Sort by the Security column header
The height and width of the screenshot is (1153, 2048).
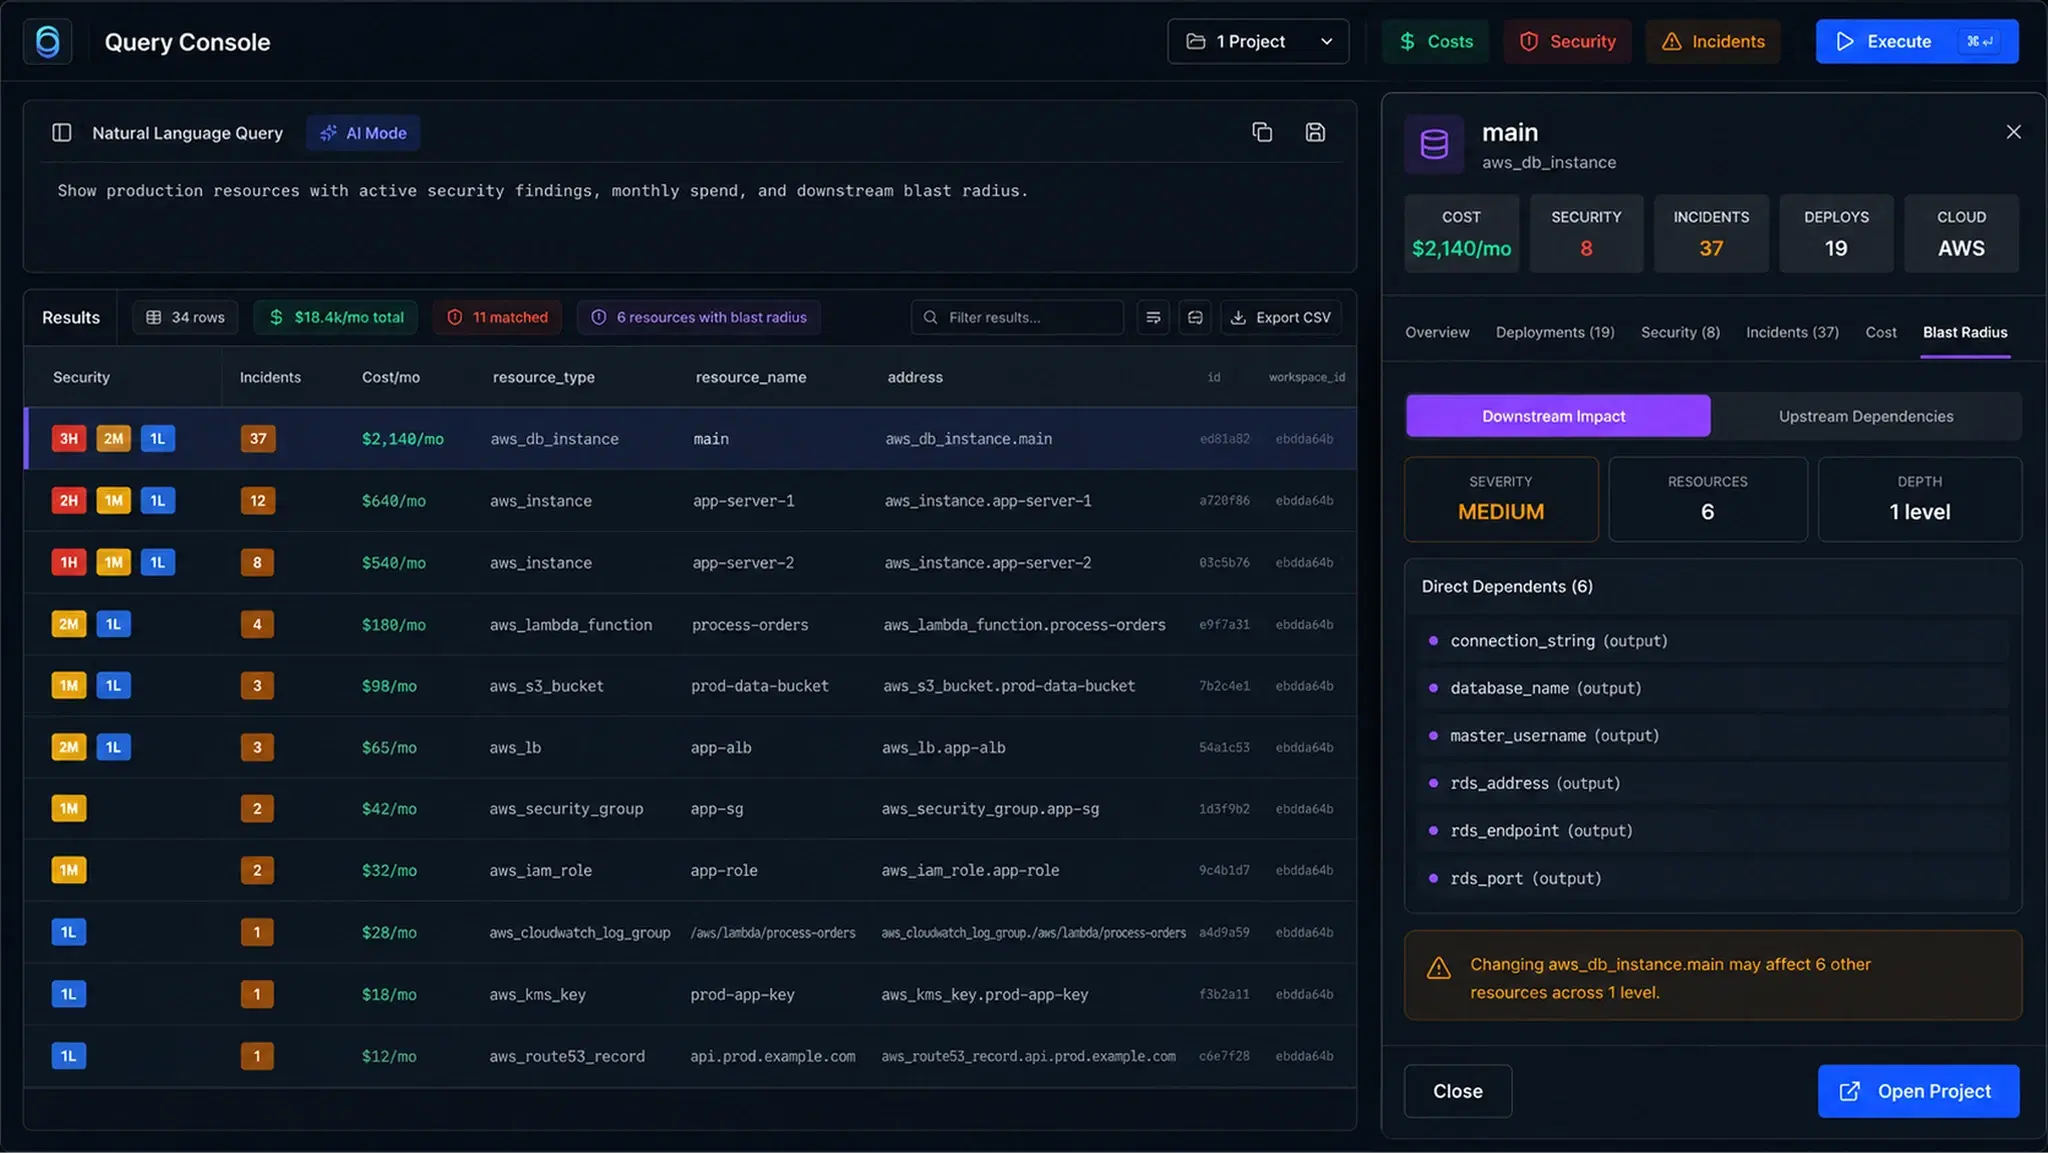pyautogui.click(x=81, y=377)
